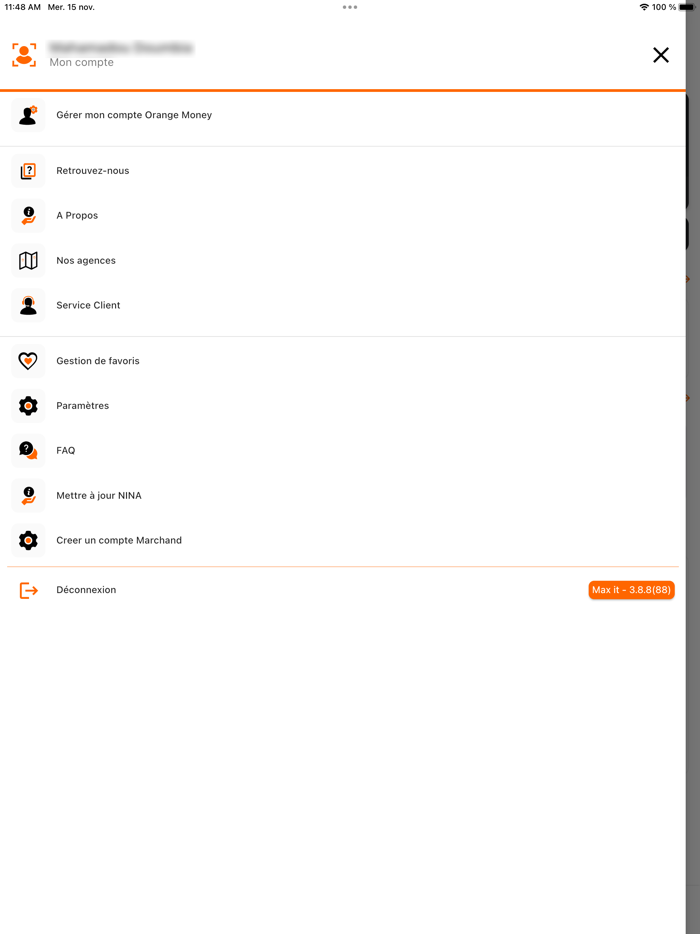Click the Nos agences map icon
Screen dimensions: 700x934
coord(28,260)
